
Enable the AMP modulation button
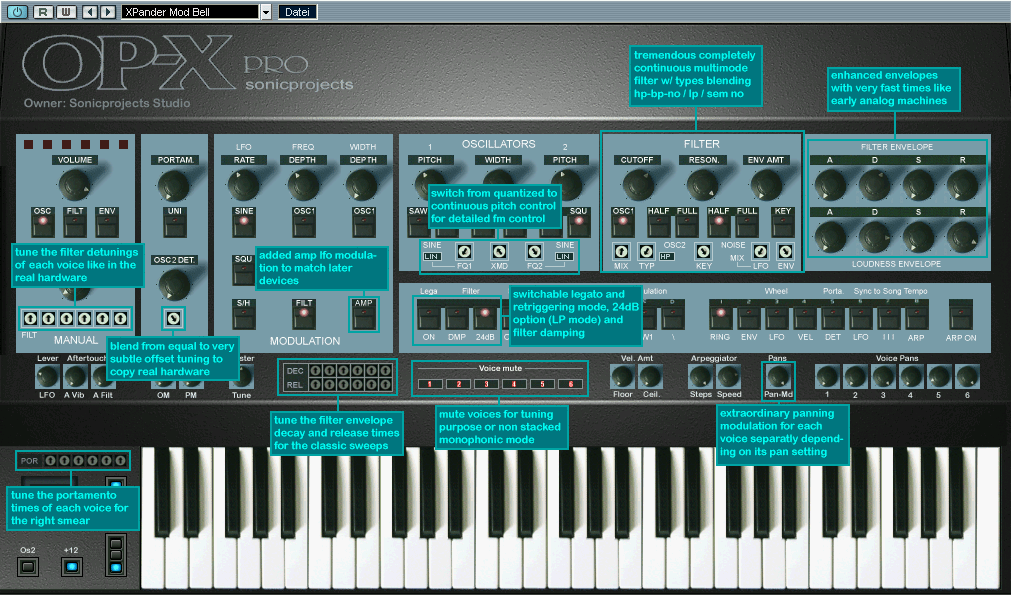tap(364, 317)
